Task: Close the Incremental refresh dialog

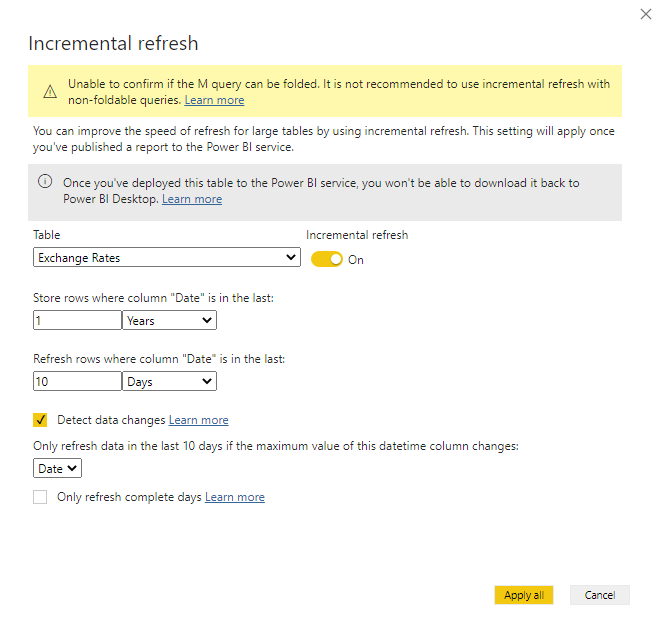Action: click(645, 14)
